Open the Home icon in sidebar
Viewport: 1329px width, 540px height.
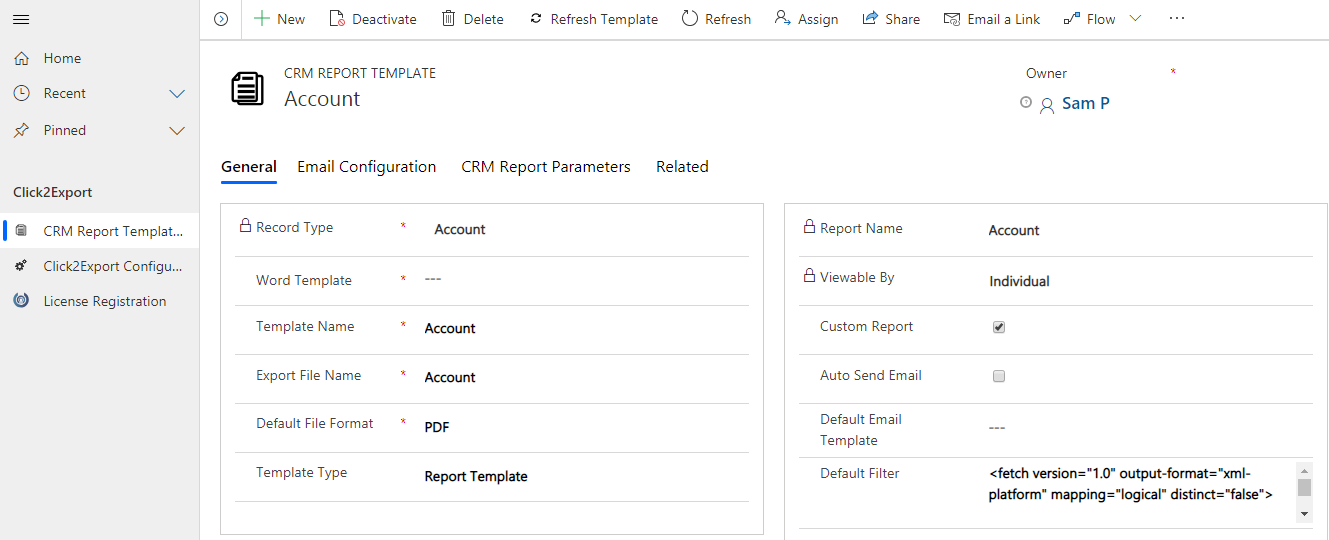(x=21, y=58)
